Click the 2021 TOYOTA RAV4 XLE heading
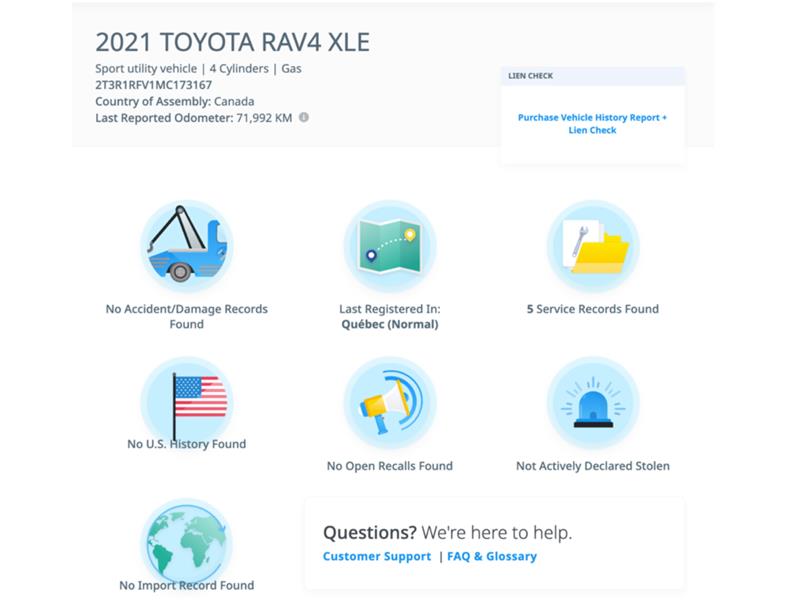This screenshot has height=600, width=800. [x=233, y=42]
